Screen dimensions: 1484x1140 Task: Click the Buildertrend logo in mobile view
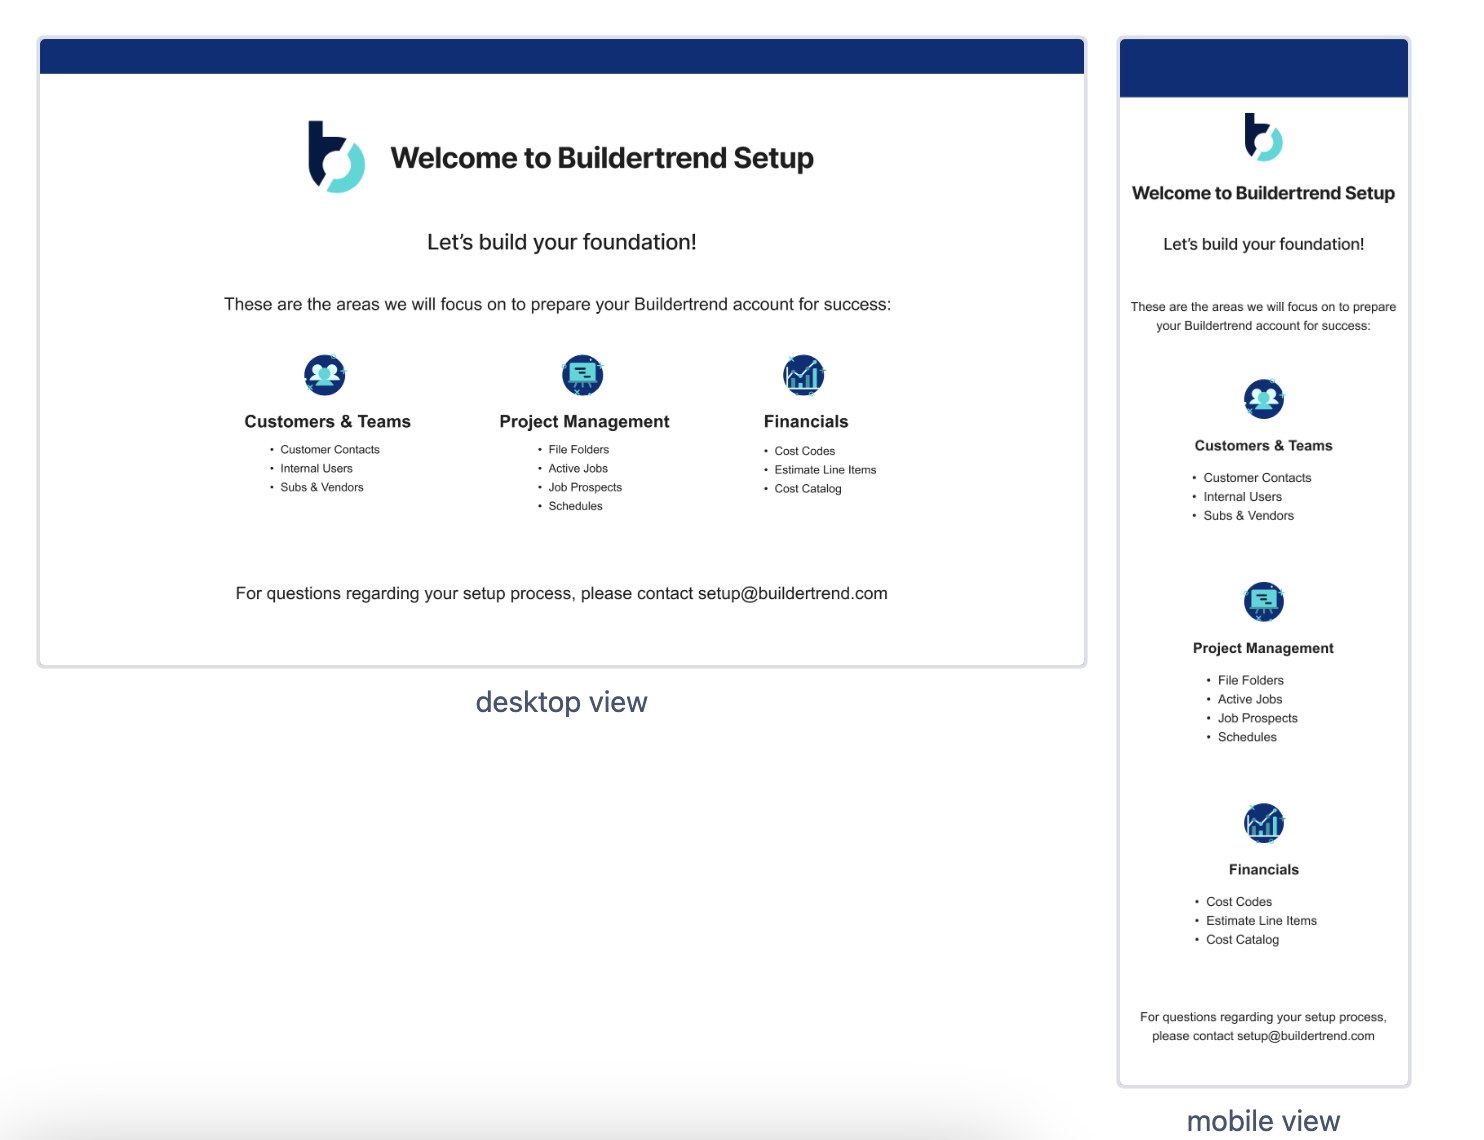(1263, 137)
